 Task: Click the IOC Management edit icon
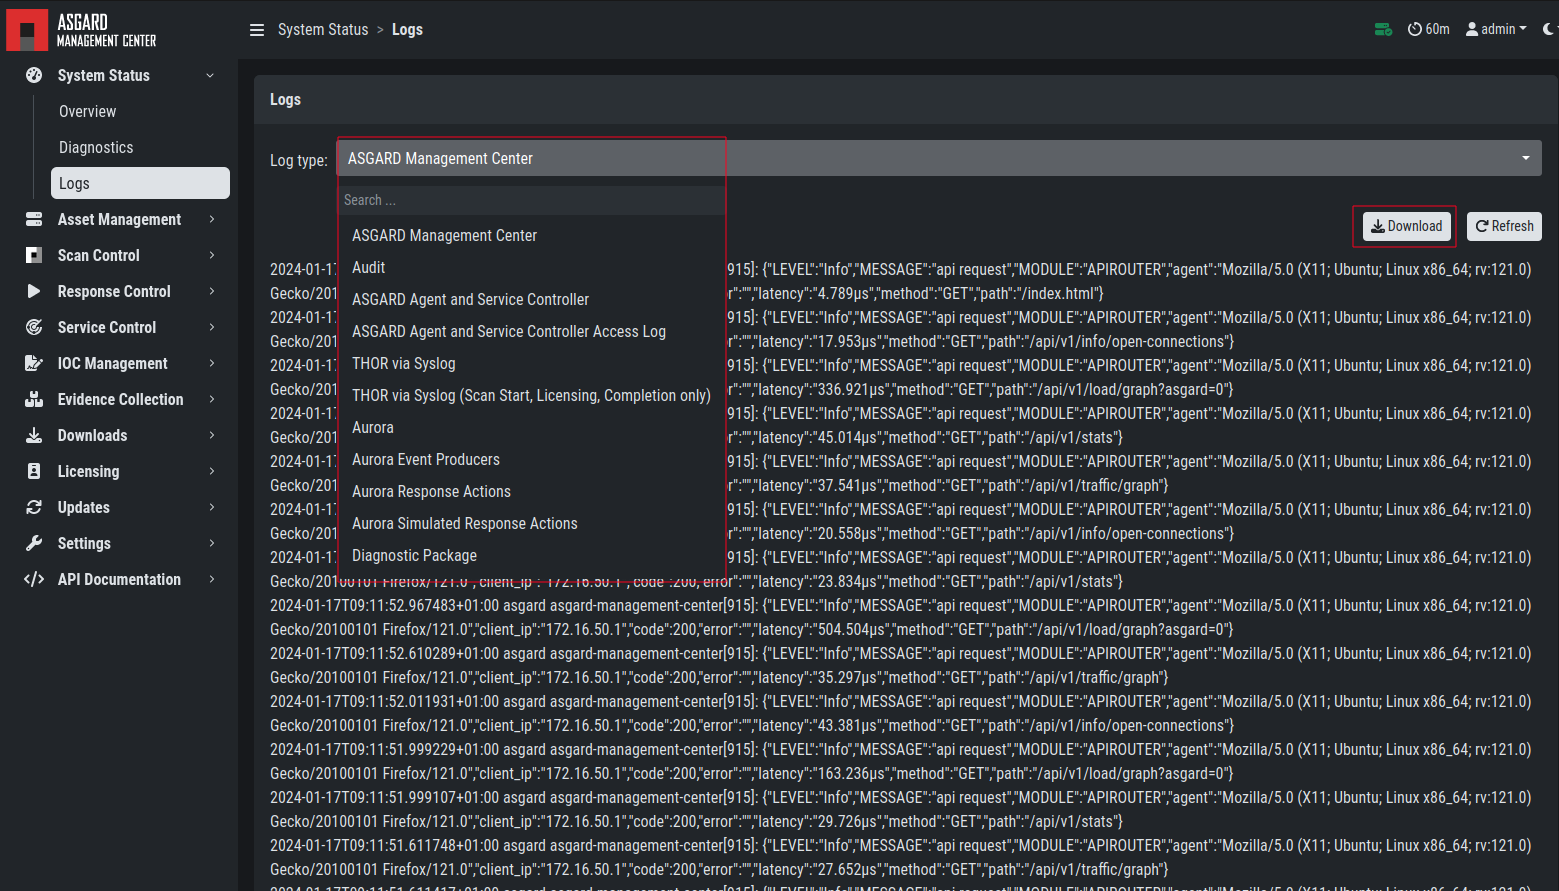click(x=34, y=363)
